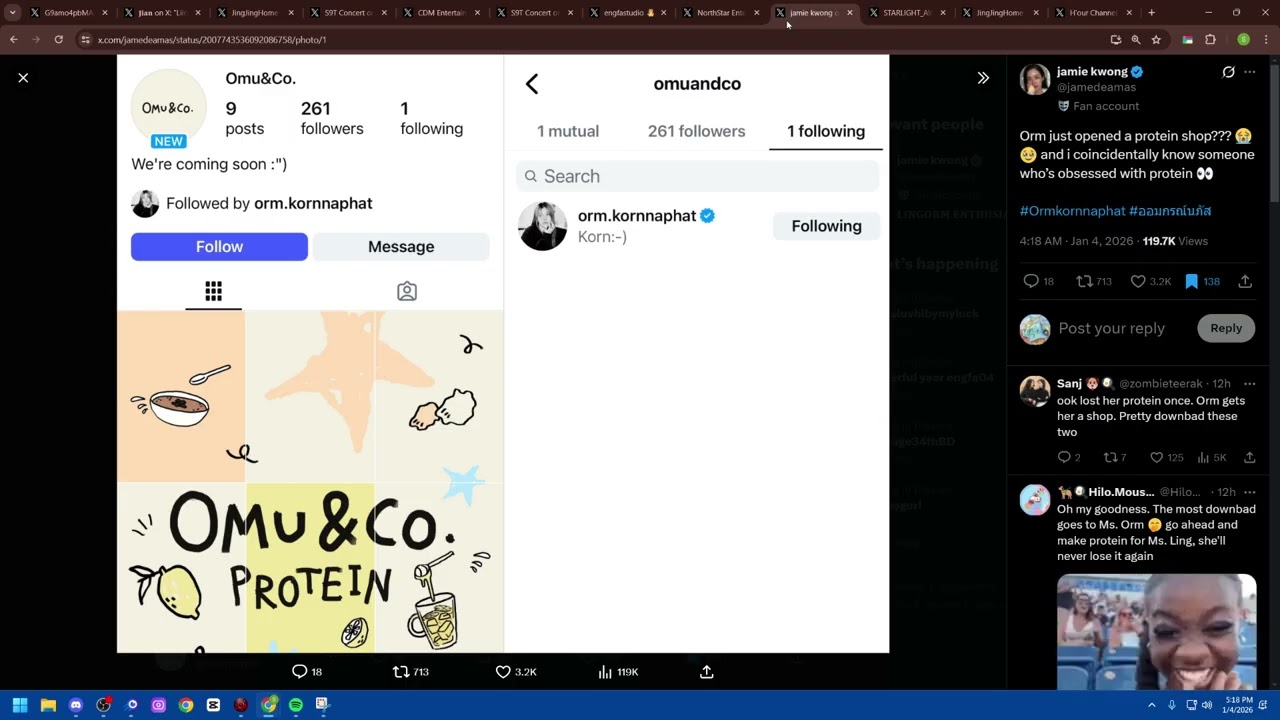Open the tab search dropdown arrow
This screenshot has width=1280, height=720.
click(12, 13)
